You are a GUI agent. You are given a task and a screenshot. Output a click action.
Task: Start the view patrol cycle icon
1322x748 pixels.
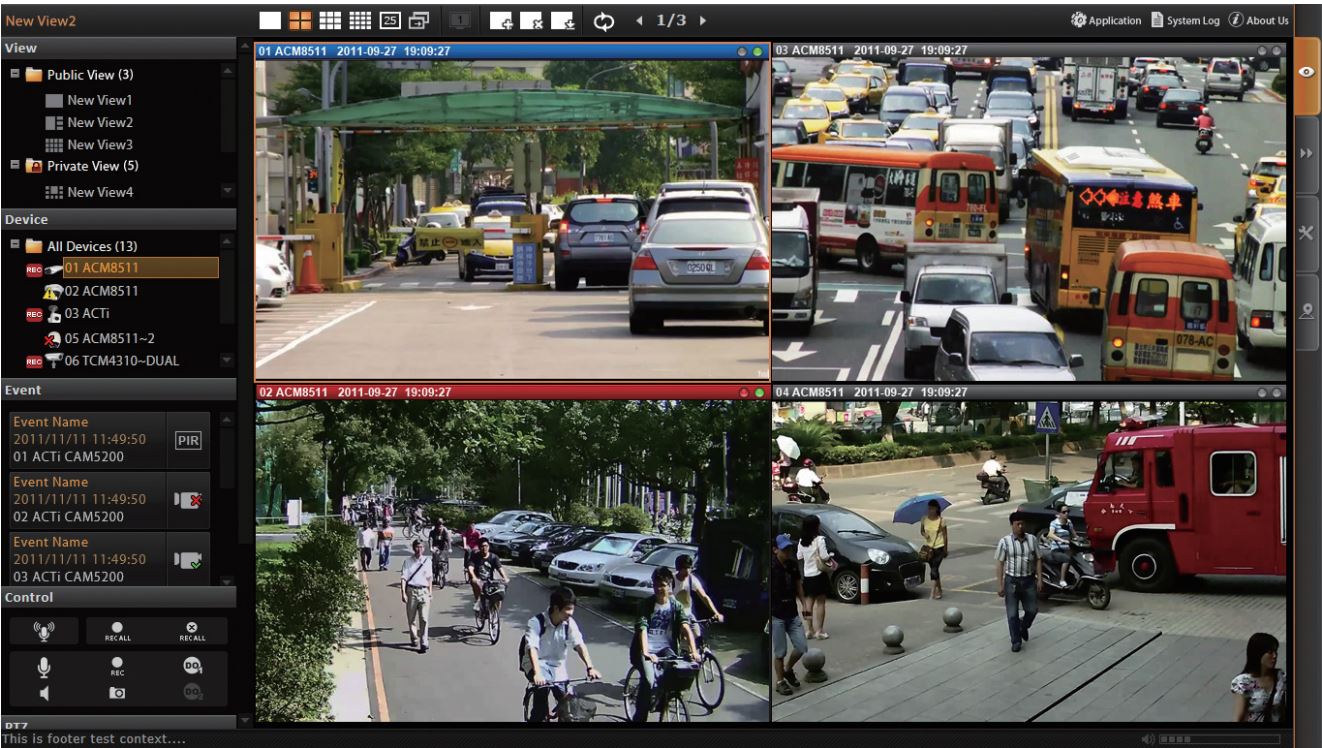pyautogui.click(x=604, y=21)
